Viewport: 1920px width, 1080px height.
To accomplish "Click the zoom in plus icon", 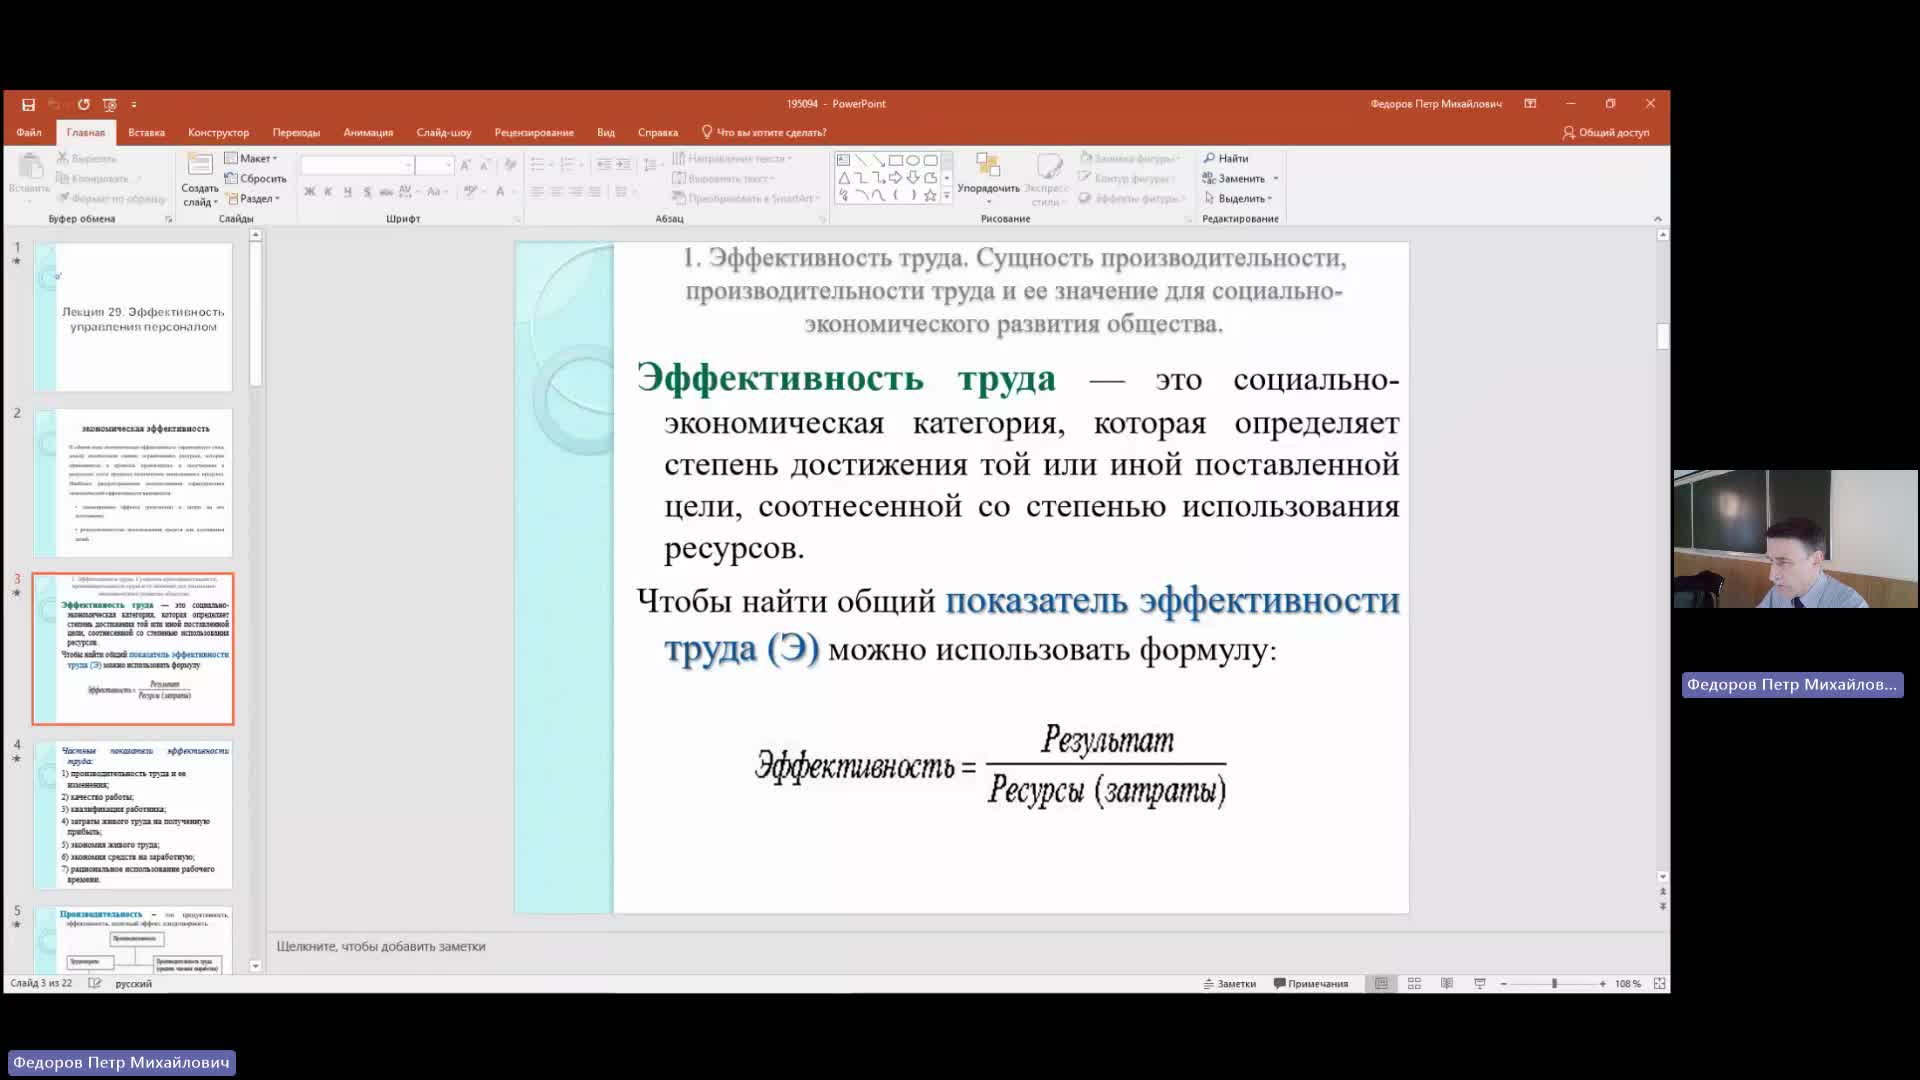I will coord(1602,984).
